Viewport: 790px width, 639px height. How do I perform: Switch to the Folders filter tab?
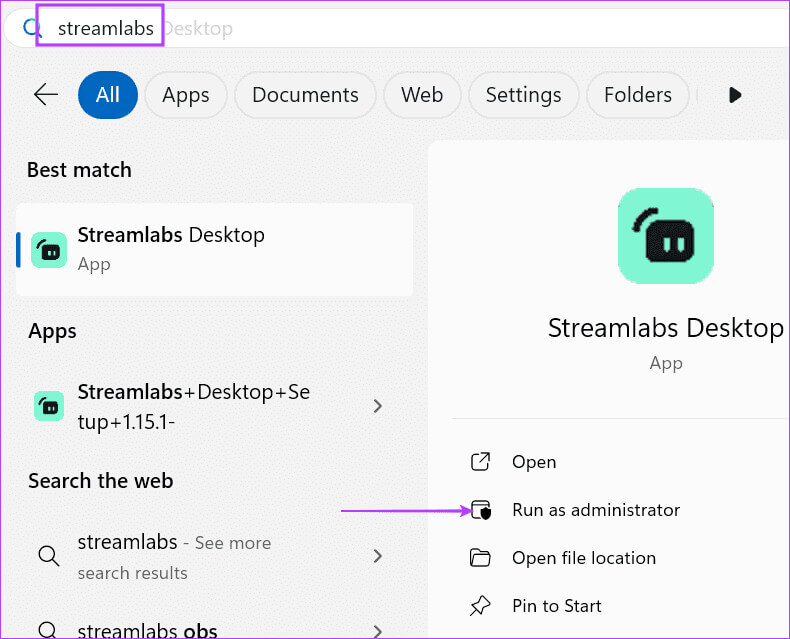tap(638, 95)
